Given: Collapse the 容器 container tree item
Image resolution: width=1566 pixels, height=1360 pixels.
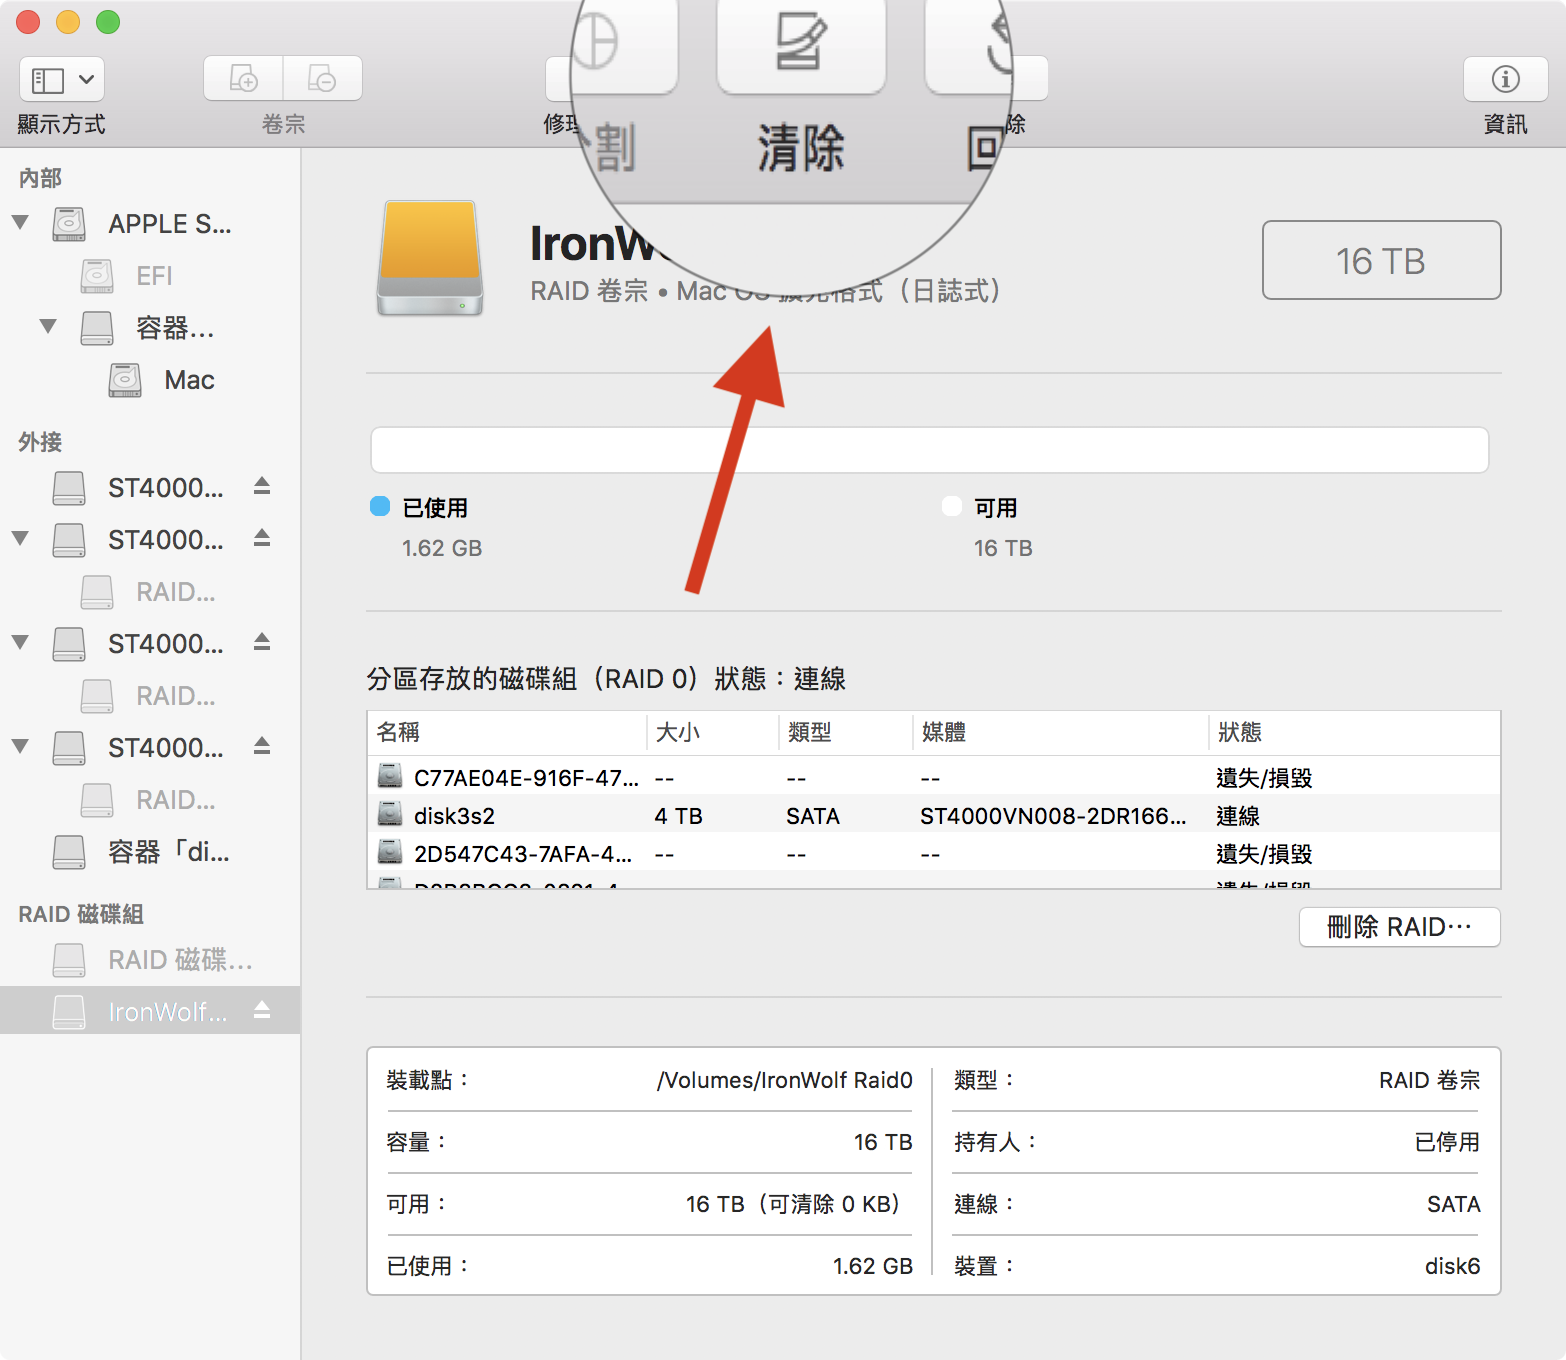Looking at the screenshot, I should click(x=48, y=327).
